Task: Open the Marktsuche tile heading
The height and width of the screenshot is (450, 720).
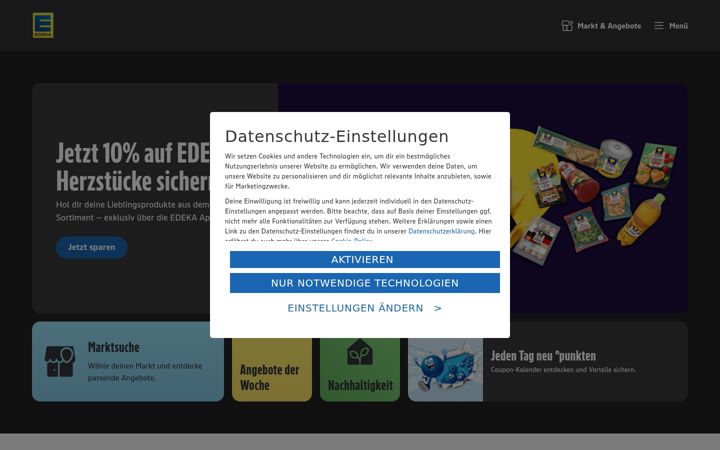Action: coord(113,347)
